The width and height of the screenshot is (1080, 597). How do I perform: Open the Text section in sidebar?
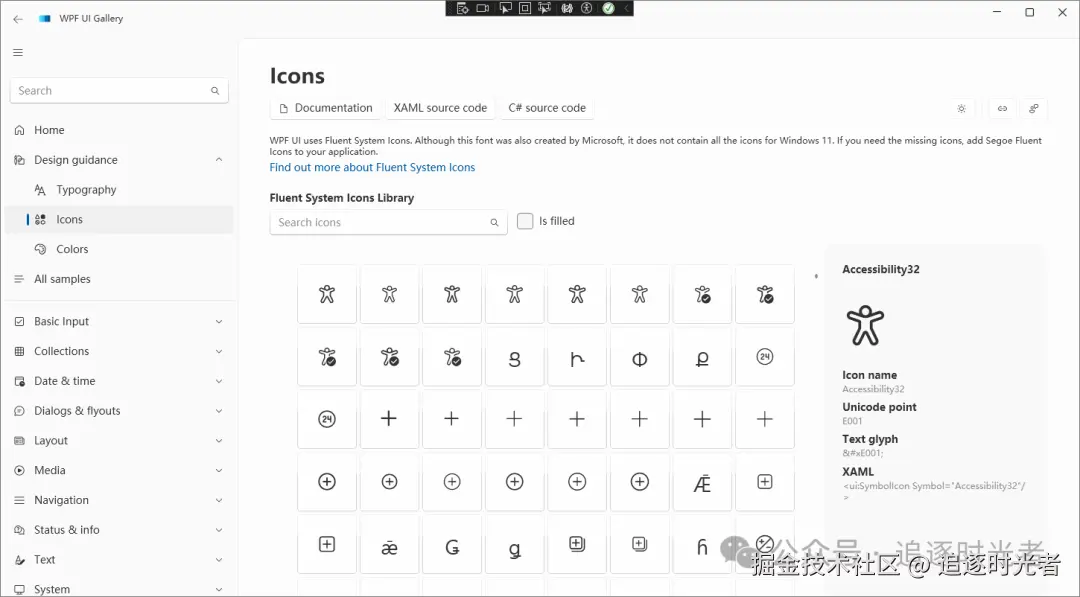[x=118, y=560]
